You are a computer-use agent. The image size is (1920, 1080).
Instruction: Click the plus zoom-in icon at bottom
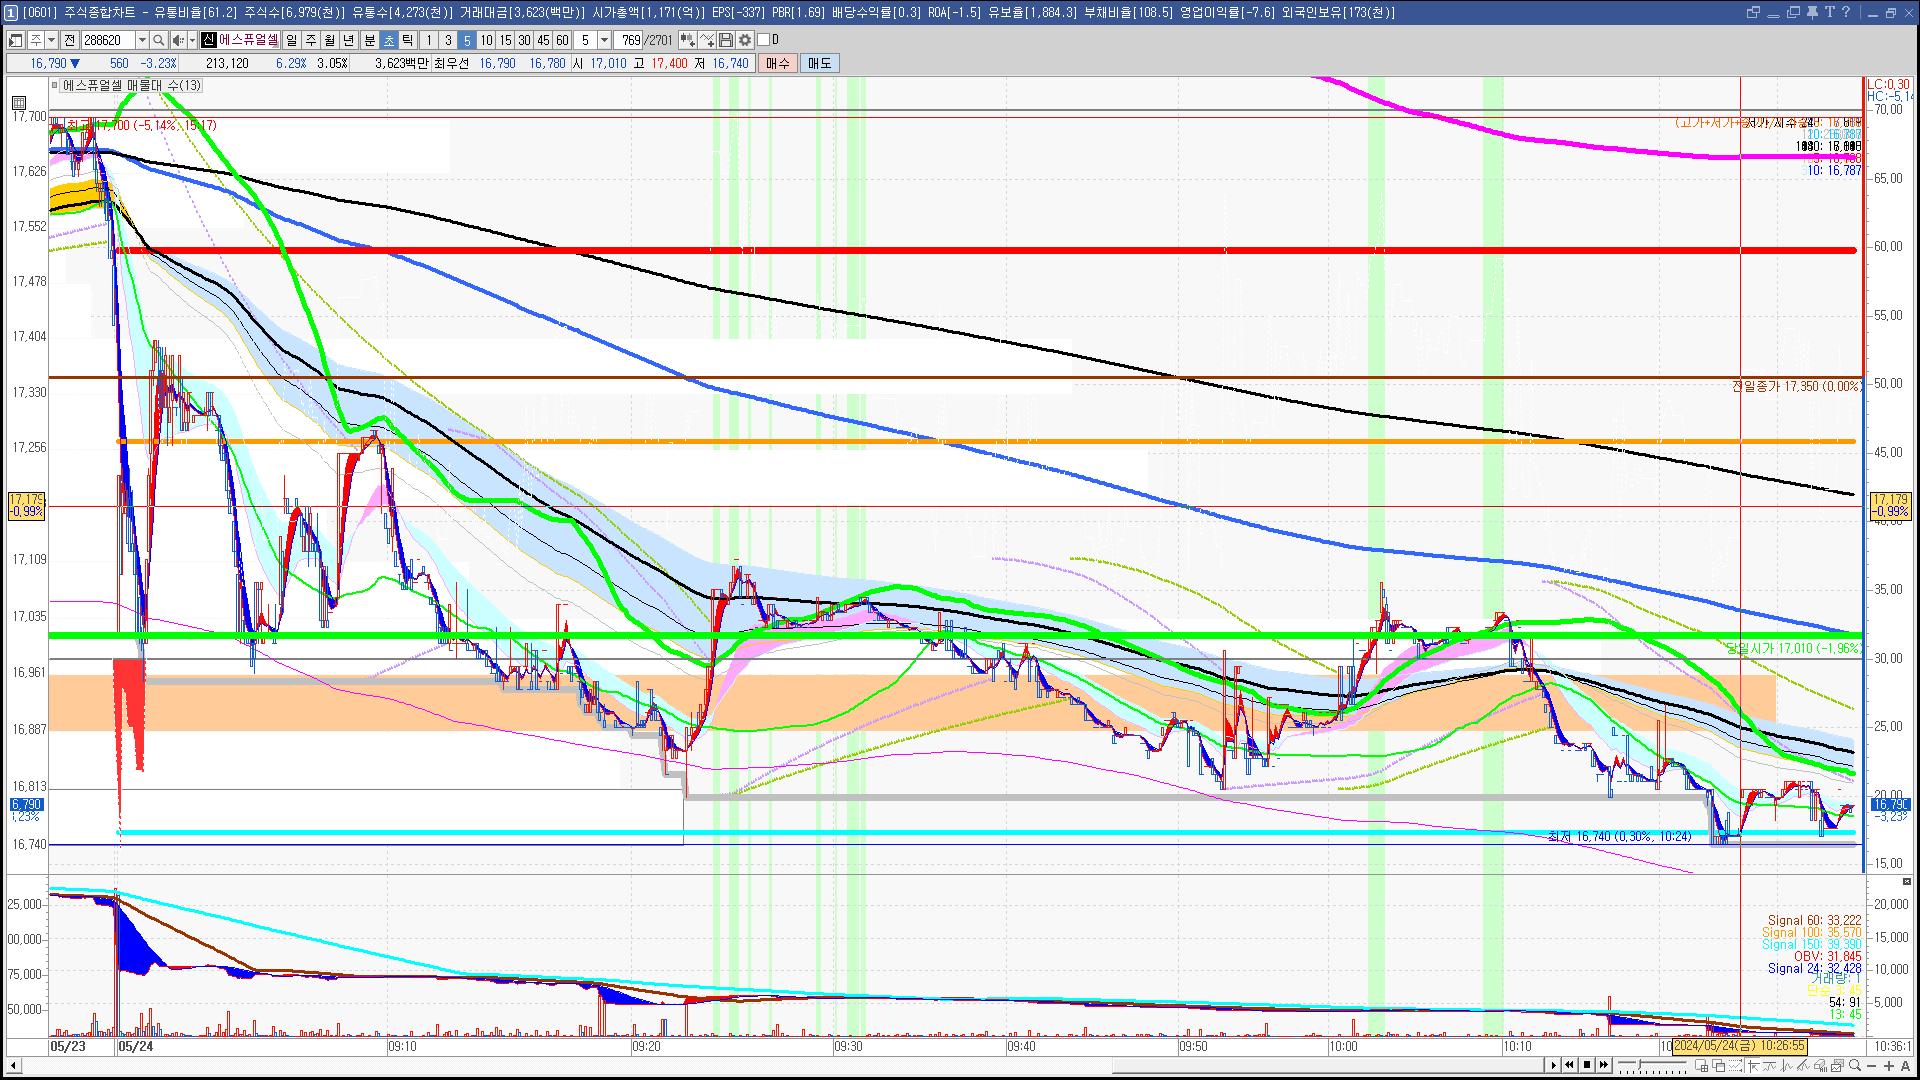pyautogui.click(x=1889, y=1066)
